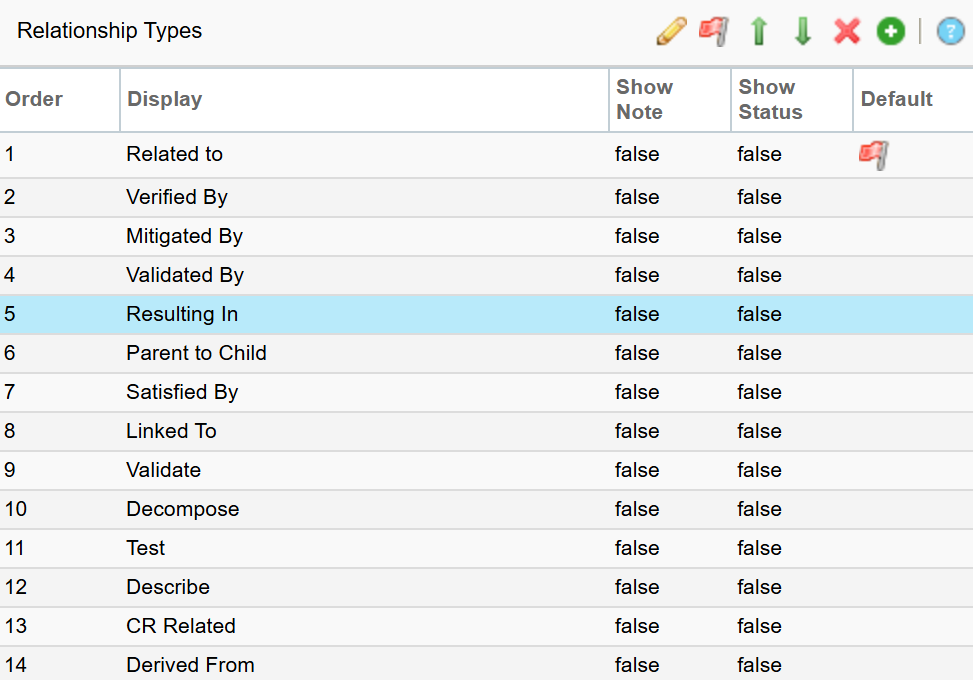Click the pencil edit icon

(x=671, y=31)
